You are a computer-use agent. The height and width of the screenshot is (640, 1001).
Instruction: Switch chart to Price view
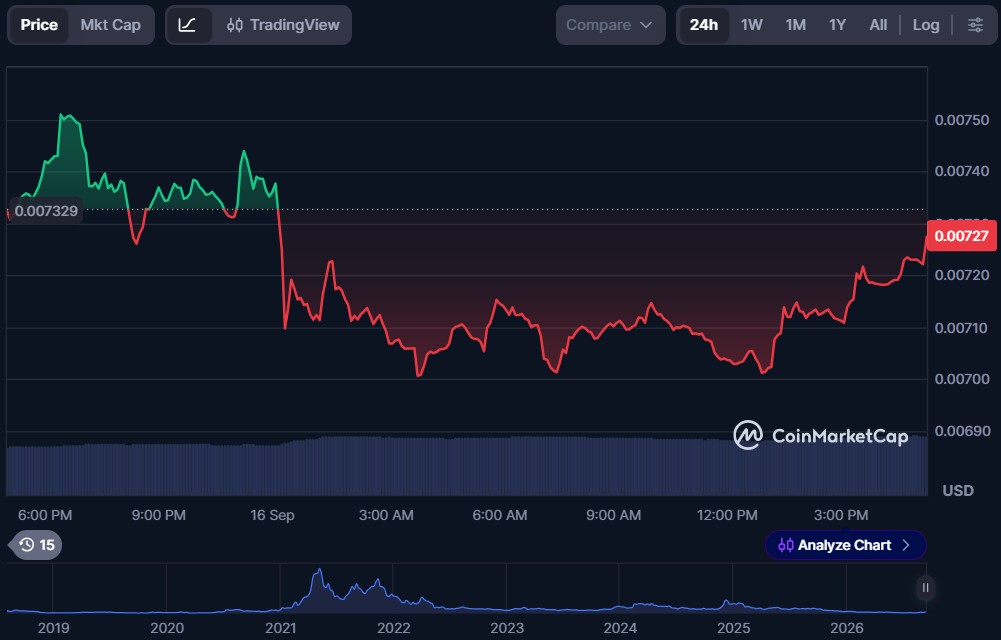tap(39, 25)
